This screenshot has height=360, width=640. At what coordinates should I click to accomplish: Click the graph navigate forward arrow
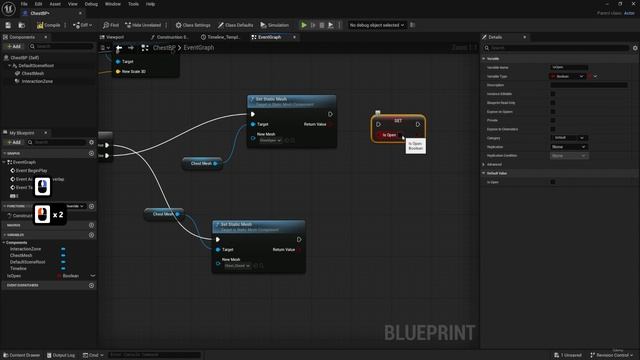[x=131, y=48]
